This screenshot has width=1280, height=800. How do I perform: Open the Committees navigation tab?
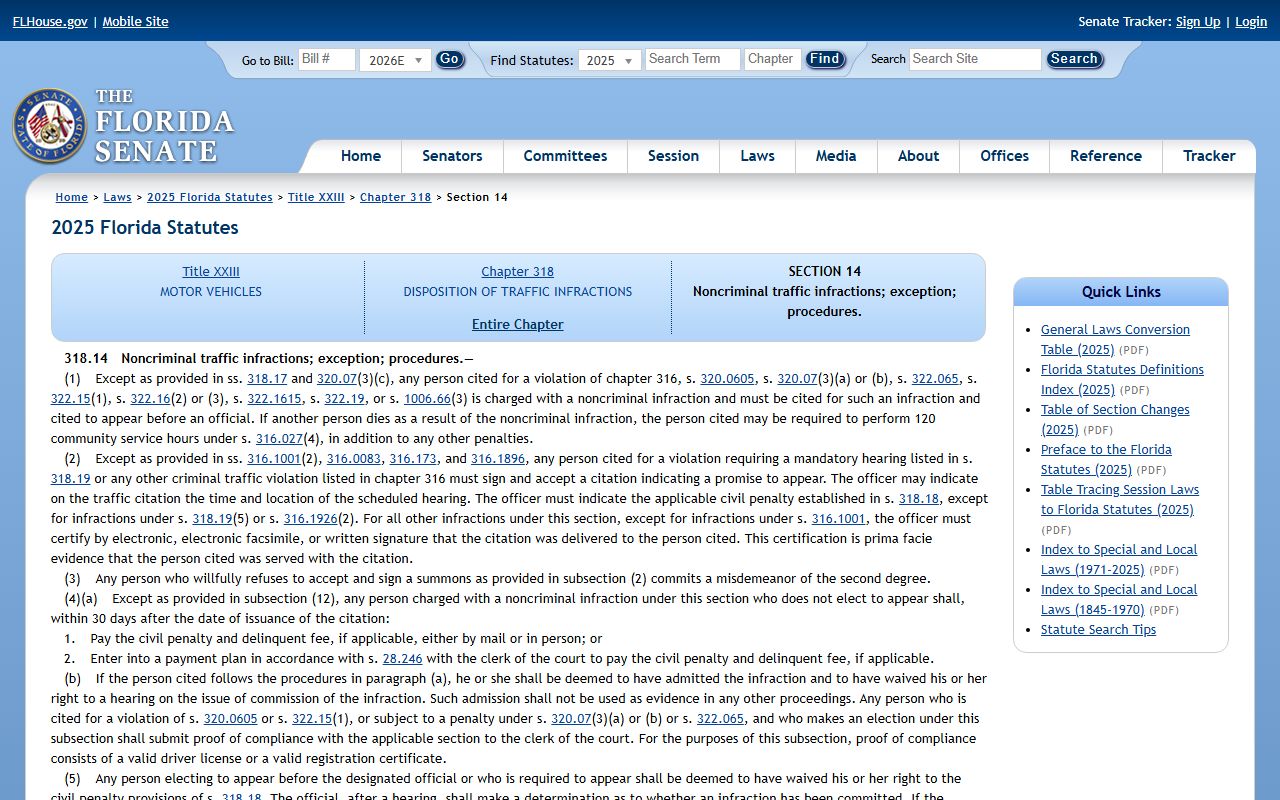pos(565,156)
